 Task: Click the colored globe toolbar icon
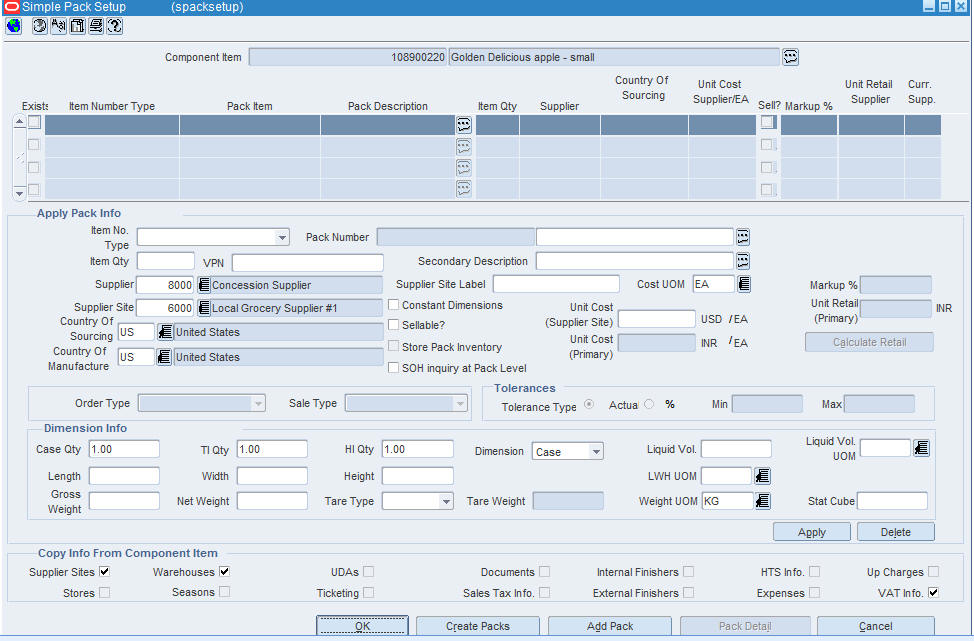(x=14, y=26)
